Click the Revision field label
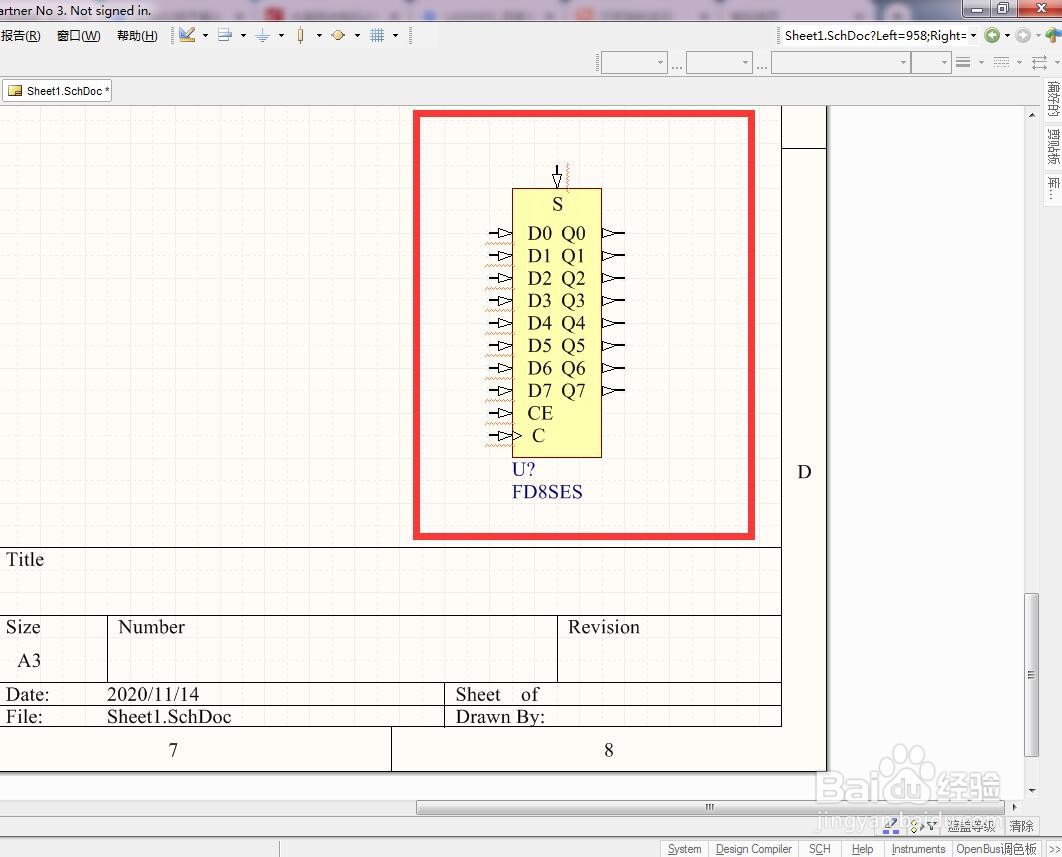This screenshot has height=857, width=1062. pyautogui.click(x=603, y=627)
